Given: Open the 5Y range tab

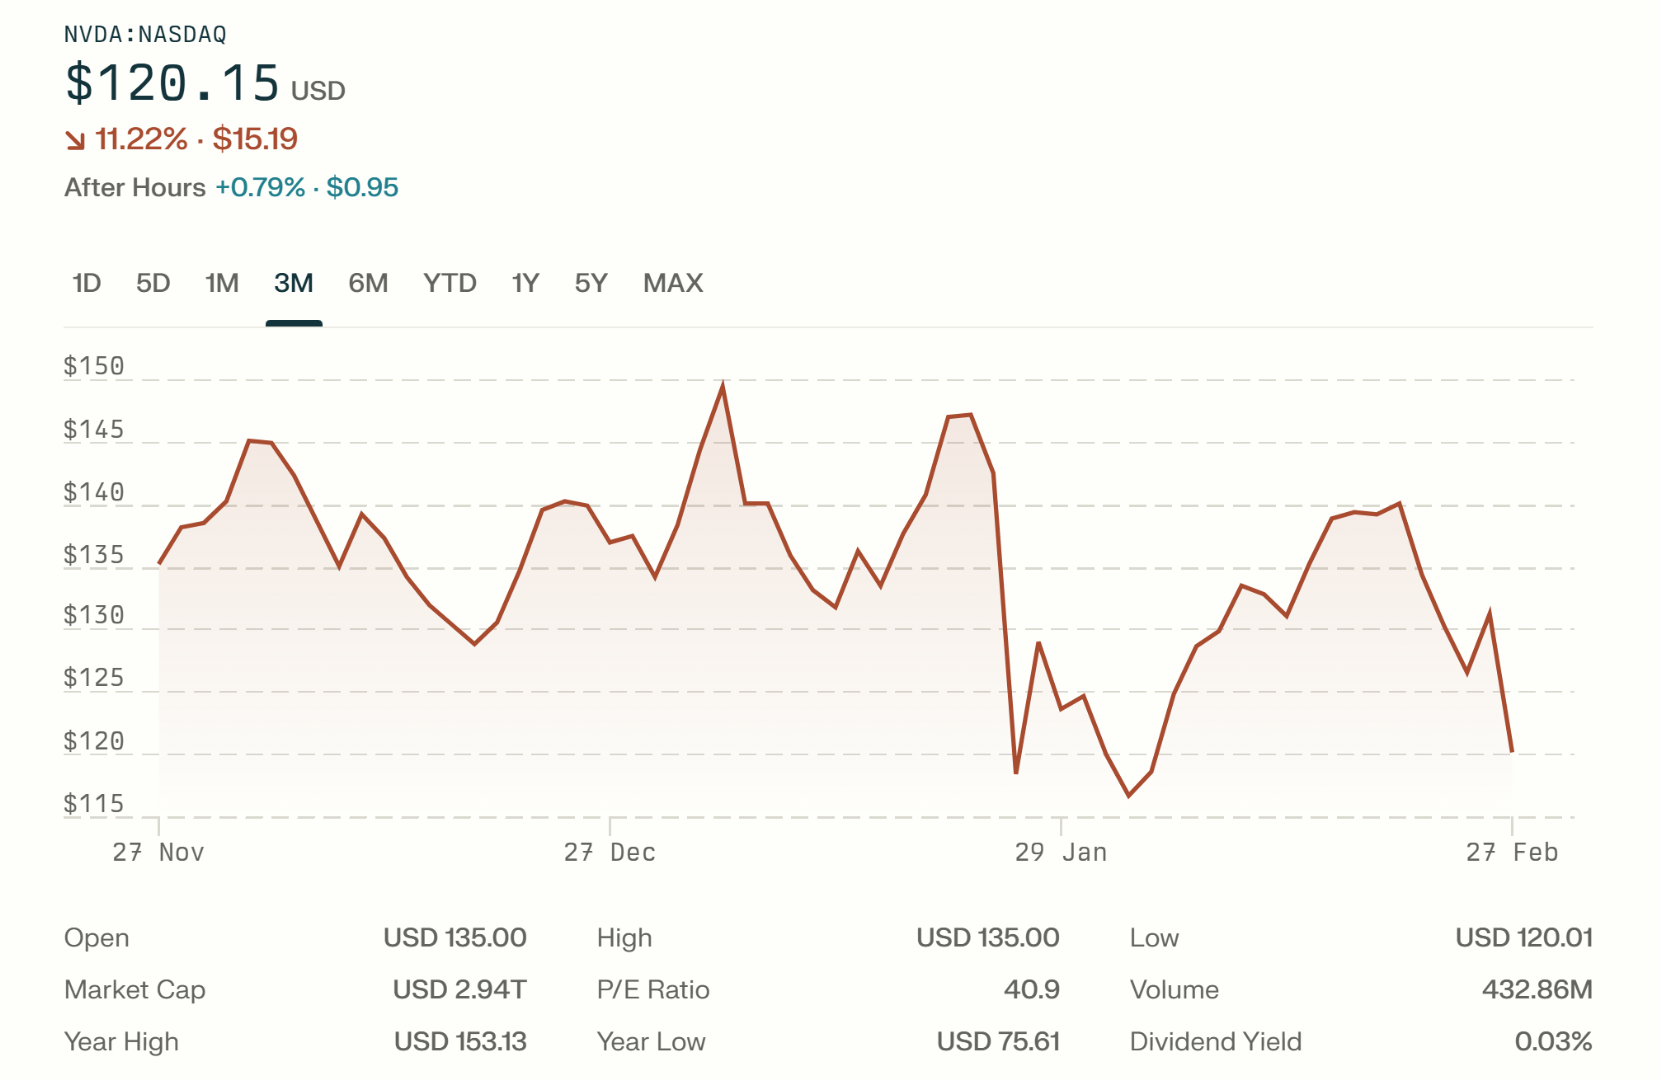Looking at the screenshot, I should point(591,283).
